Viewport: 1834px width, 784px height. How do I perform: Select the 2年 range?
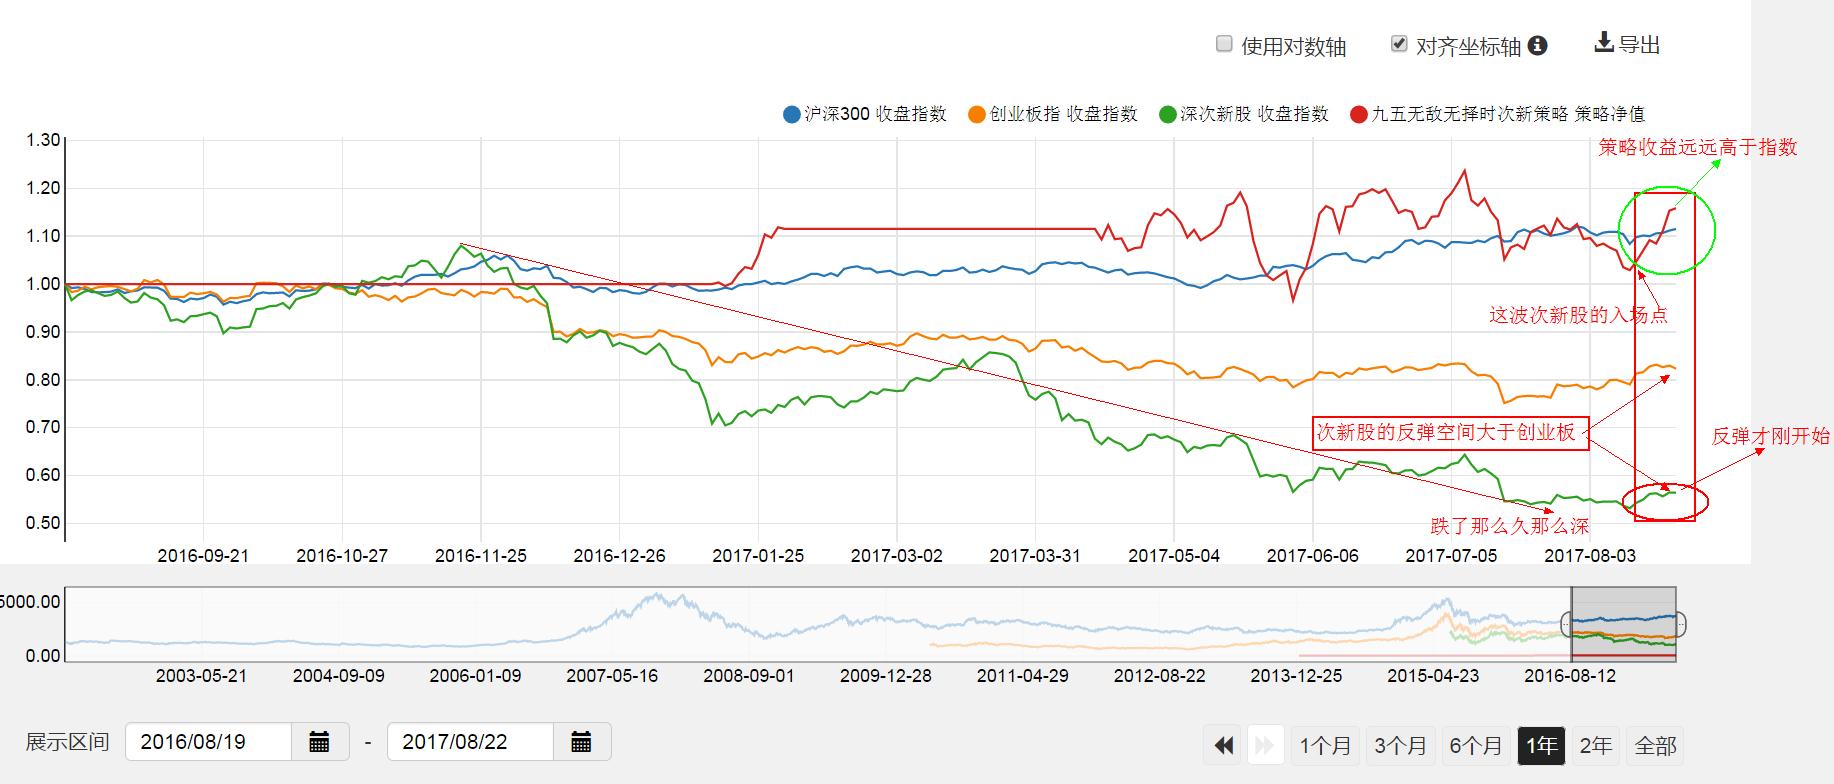point(1595,745)
